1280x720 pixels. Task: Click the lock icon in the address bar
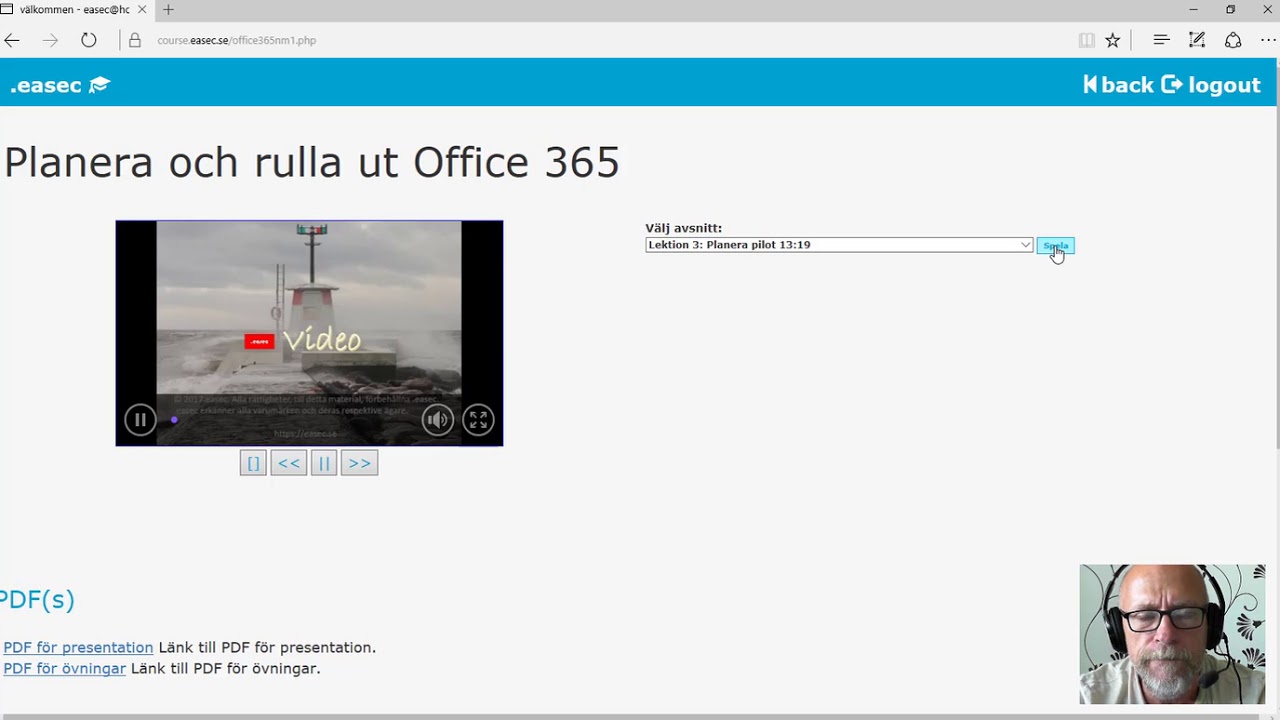134,40
